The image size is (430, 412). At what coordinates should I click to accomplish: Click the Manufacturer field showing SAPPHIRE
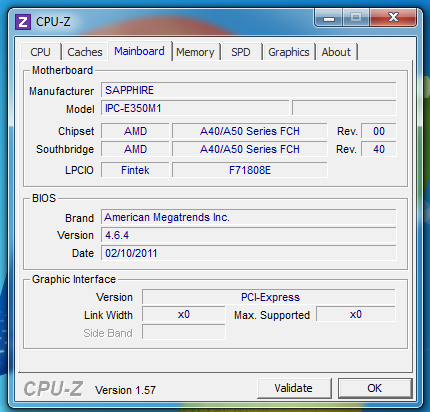coord(249,90)
